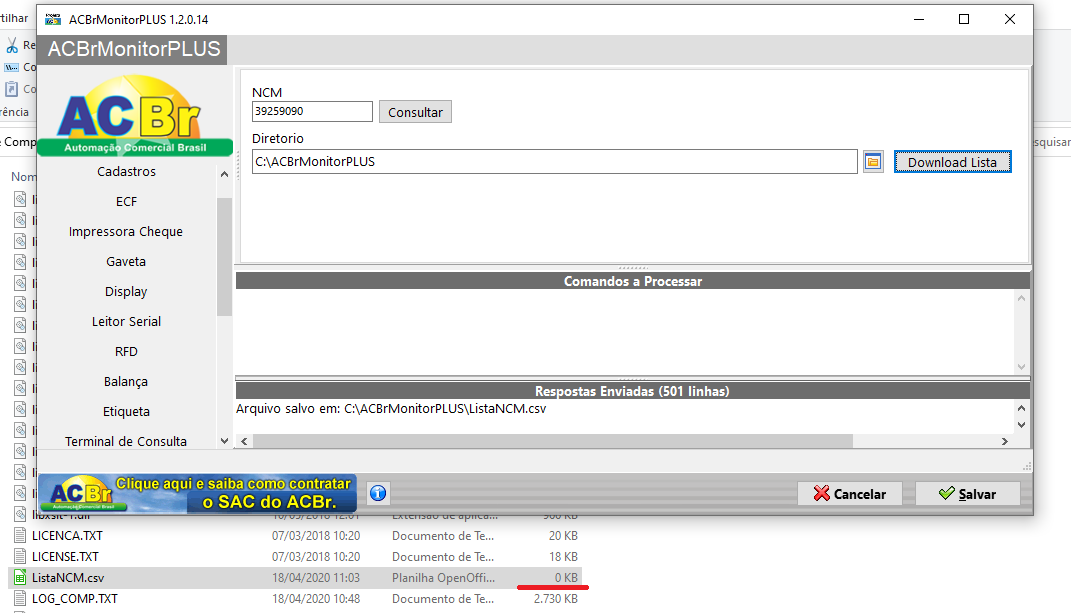The width and height of the screenshot is (1071, 613).
Task: Click the Salvar button
Action: point(968,493)
